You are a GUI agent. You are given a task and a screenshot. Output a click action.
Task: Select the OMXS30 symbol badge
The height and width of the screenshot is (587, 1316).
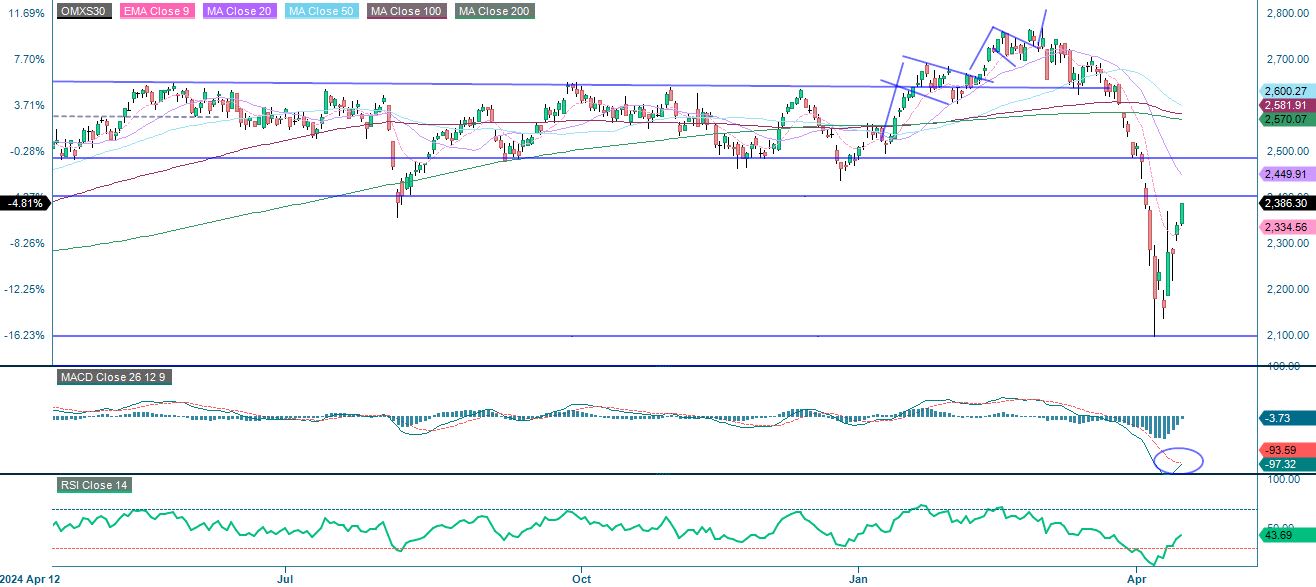coord(83,13)
